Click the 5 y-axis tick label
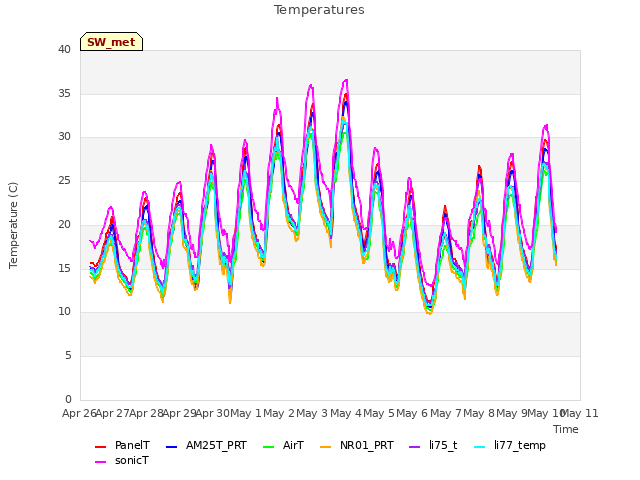Image resolution: width=640 pixels, height=480 pixels. (68, 356)
